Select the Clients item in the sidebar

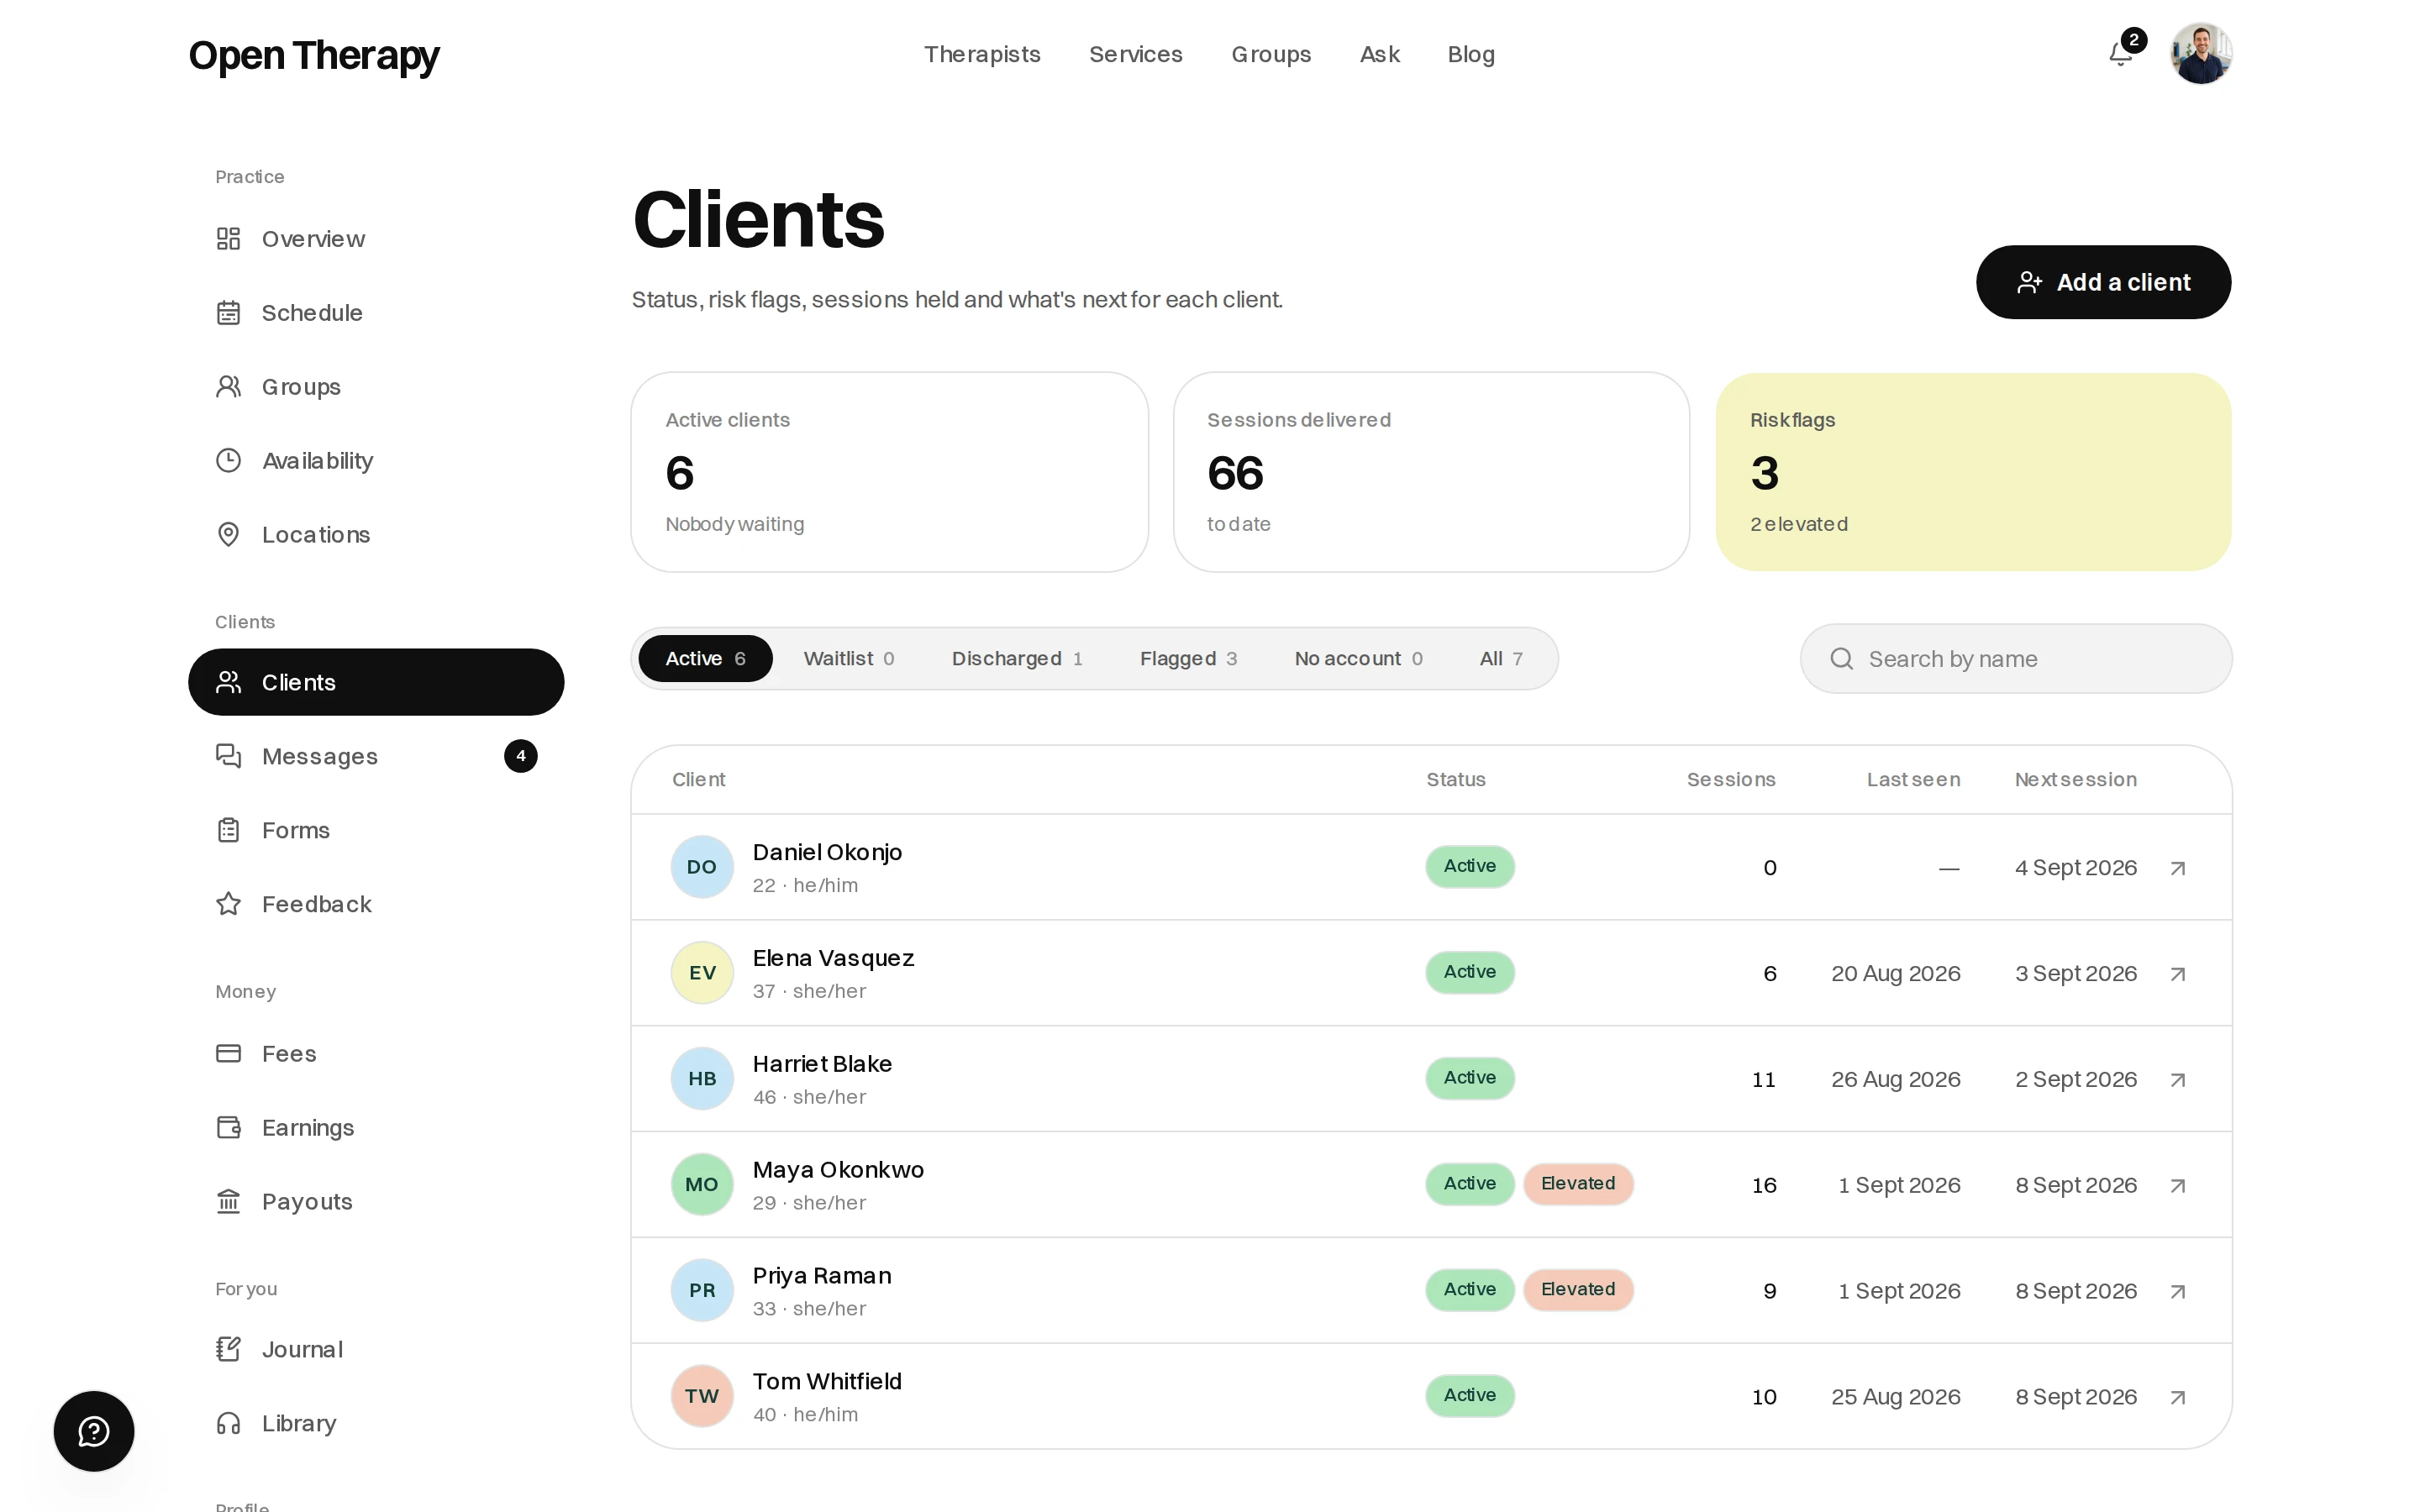coord(376,682)
